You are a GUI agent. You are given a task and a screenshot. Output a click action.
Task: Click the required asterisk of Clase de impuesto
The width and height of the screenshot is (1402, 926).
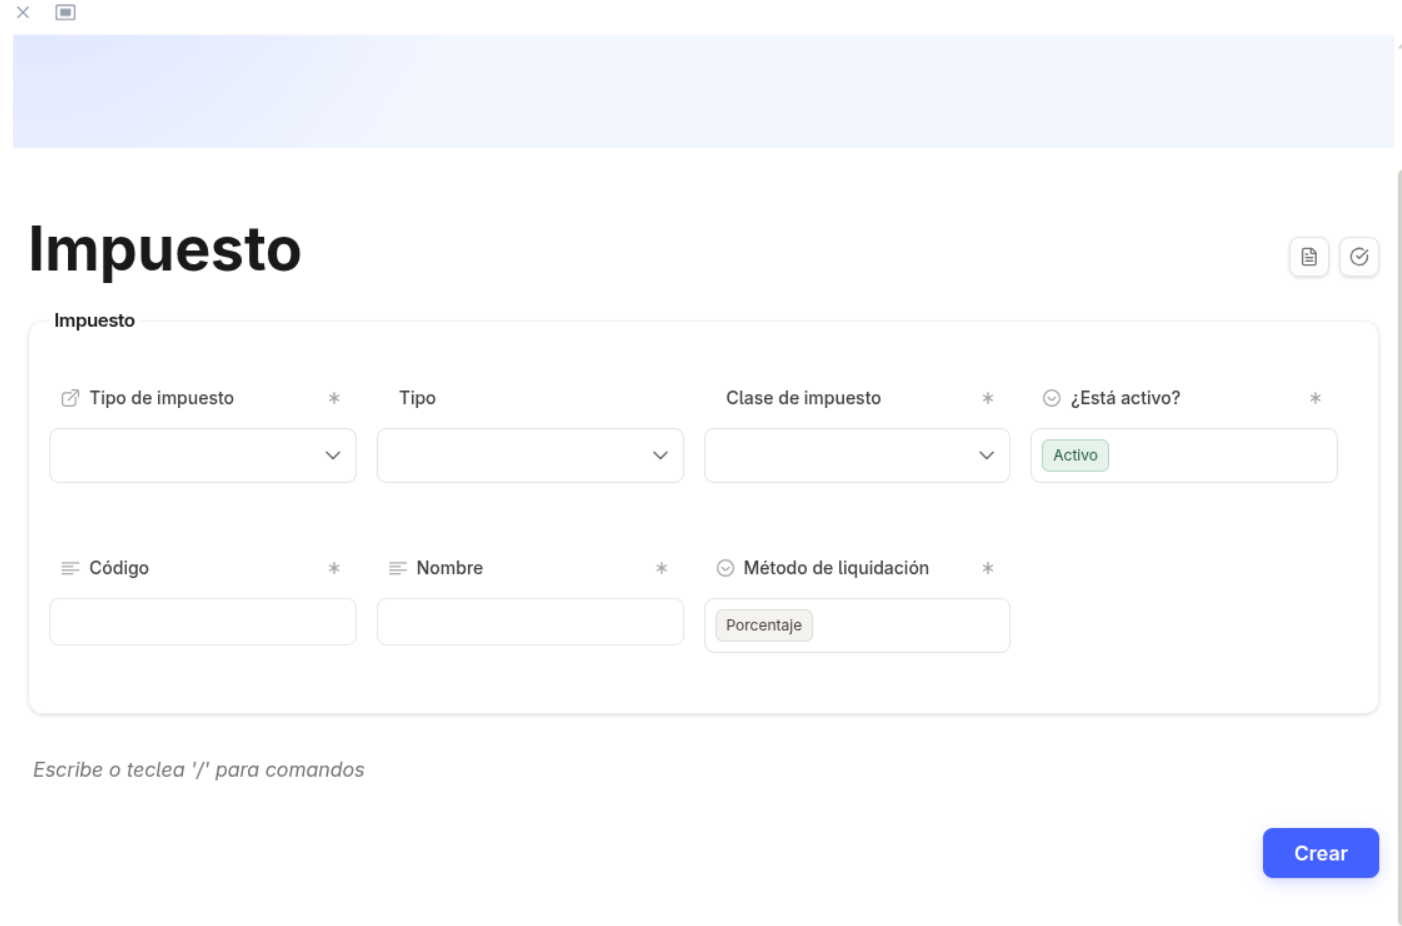[988, 398]
